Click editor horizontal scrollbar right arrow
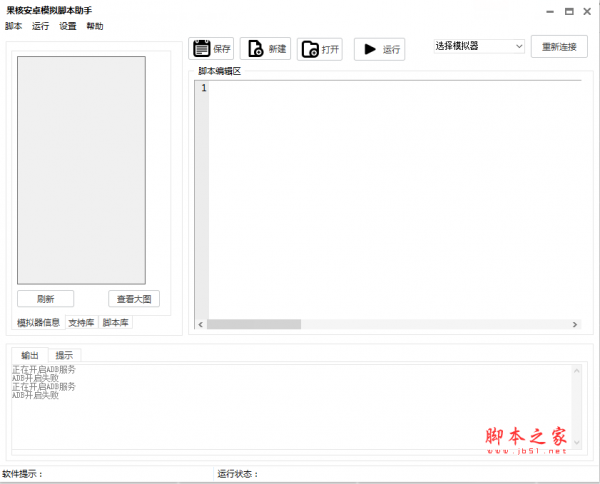 [575, 324]
